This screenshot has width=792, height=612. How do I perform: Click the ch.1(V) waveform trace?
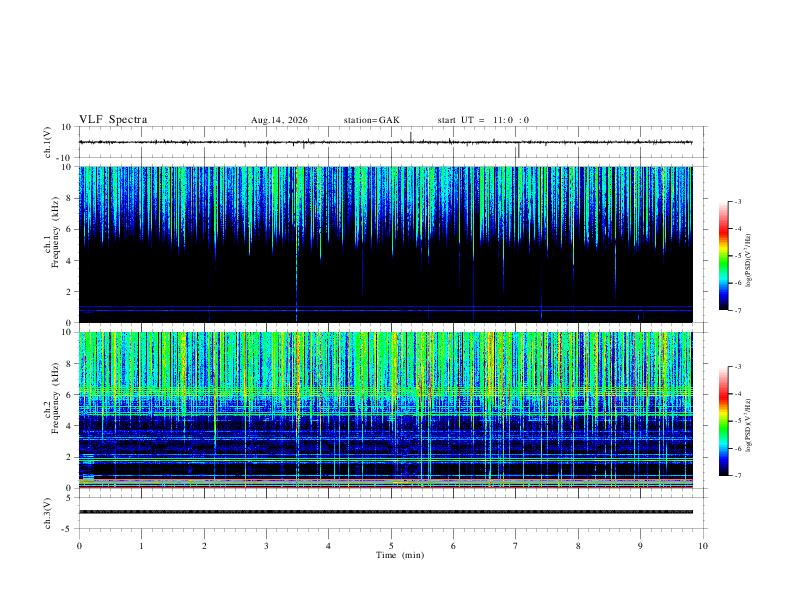385,142
